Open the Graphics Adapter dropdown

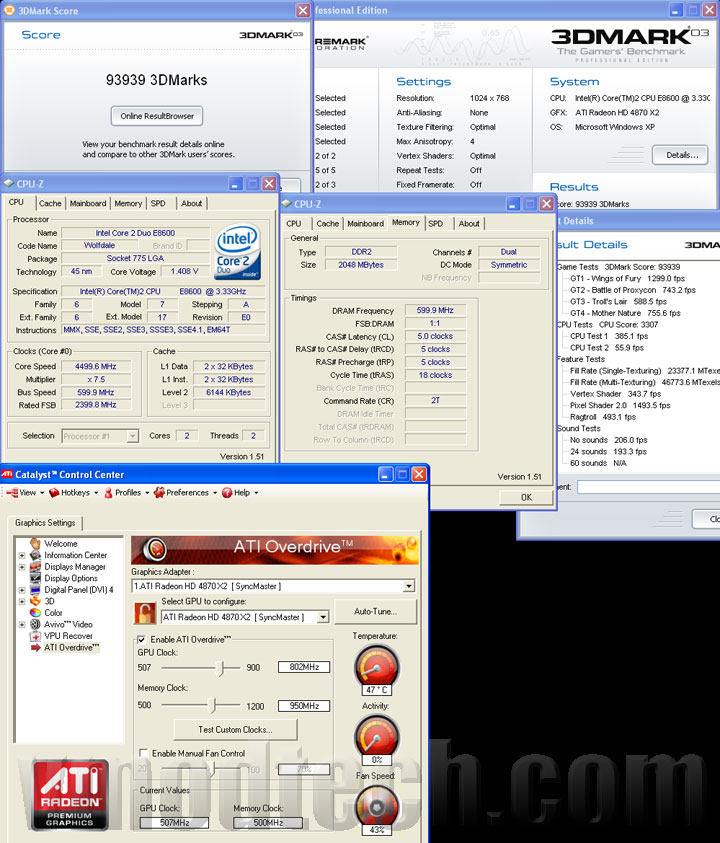pyautogui.click(x=409, y=586)
